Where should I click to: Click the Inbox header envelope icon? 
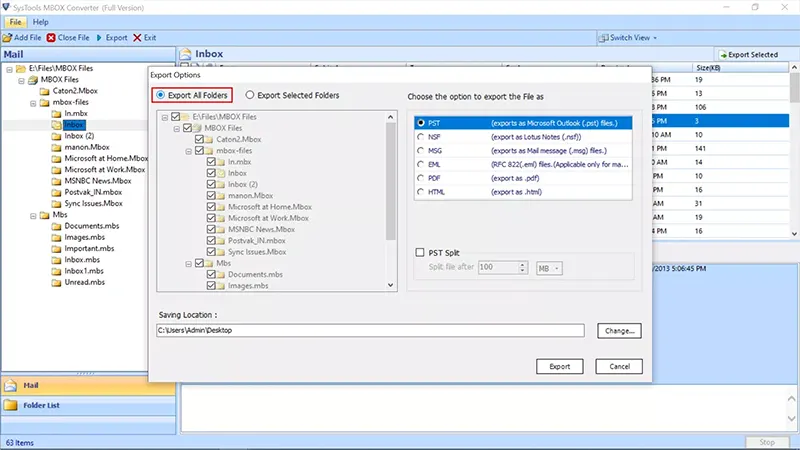click(x=186, y=54)
